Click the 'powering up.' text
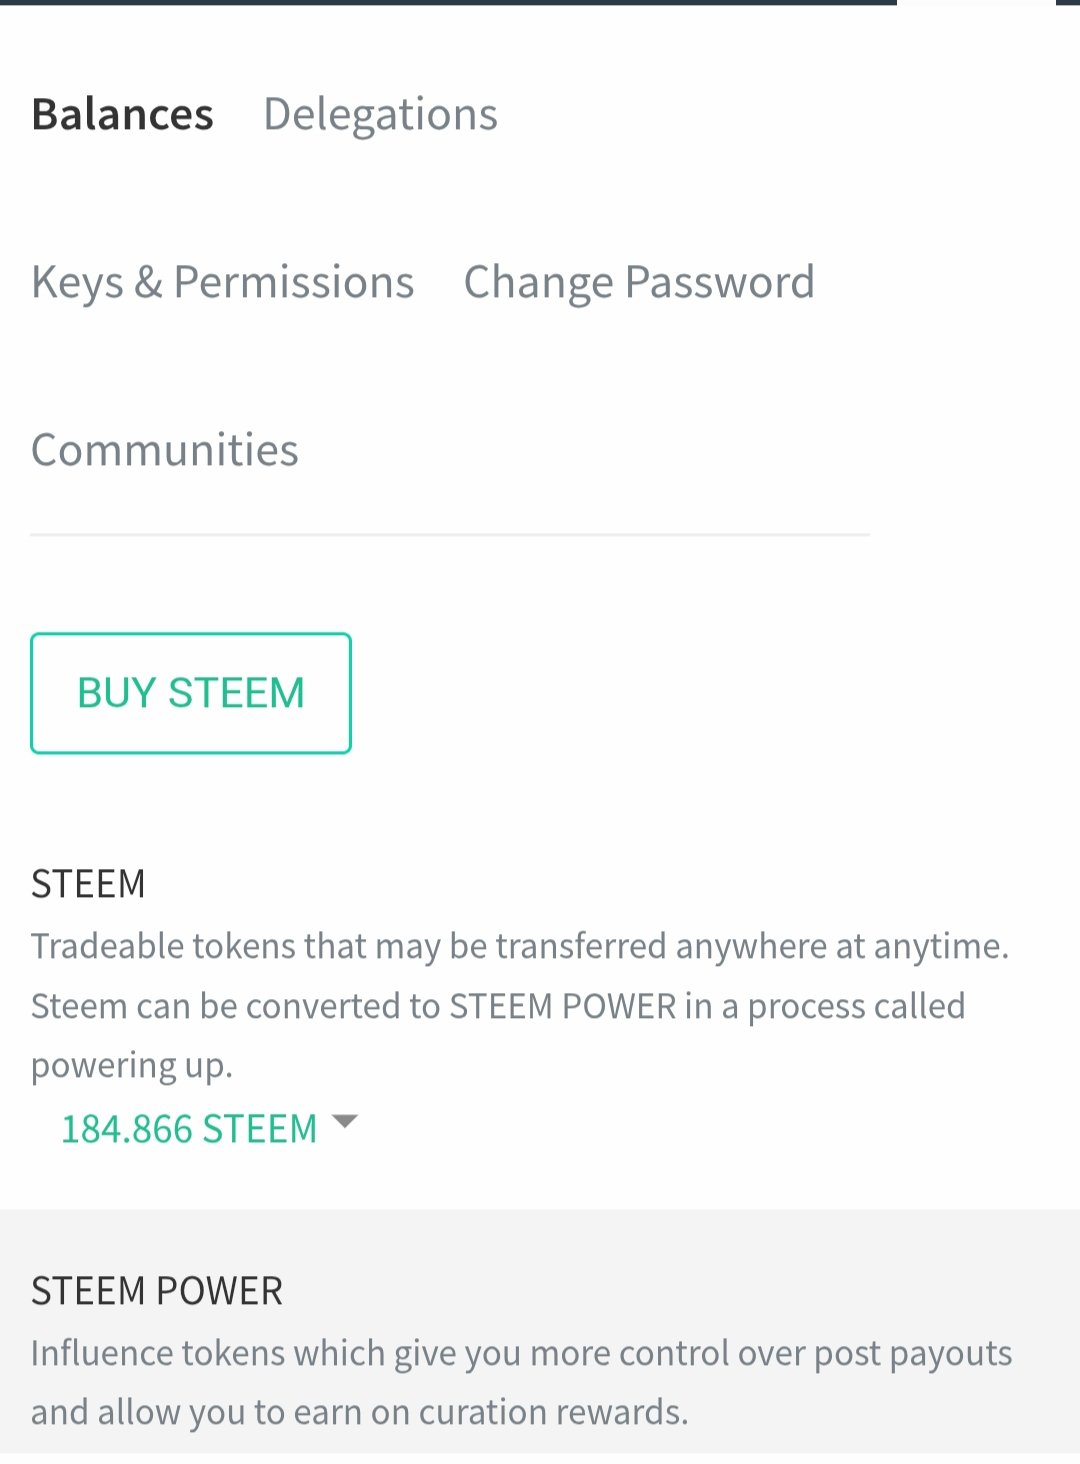1080x1464 pixels. (x=132, y=1066)
